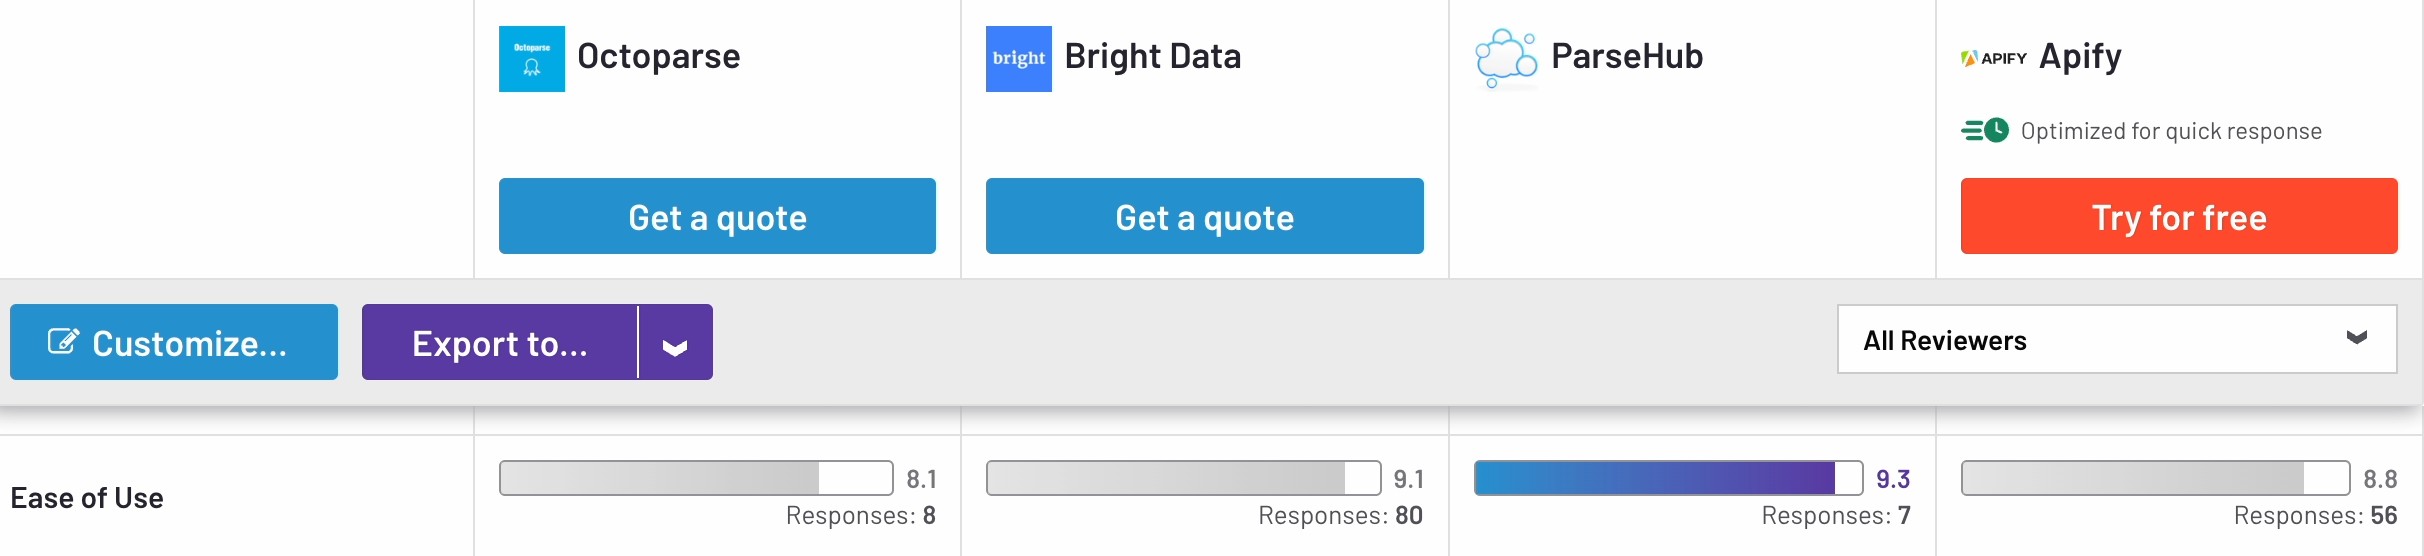Click the Customize pencil edit icon

pyautogui.click(x=63, y=342)
